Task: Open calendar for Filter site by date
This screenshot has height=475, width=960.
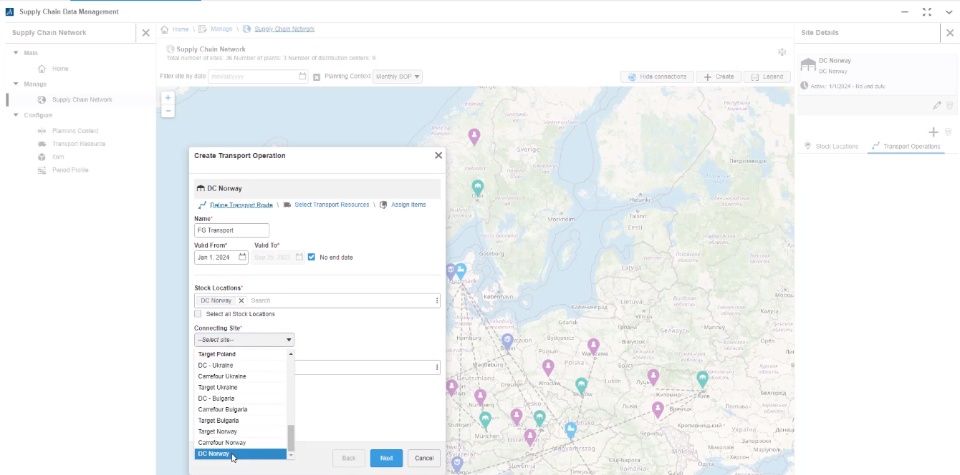Action: pos(302,77)
